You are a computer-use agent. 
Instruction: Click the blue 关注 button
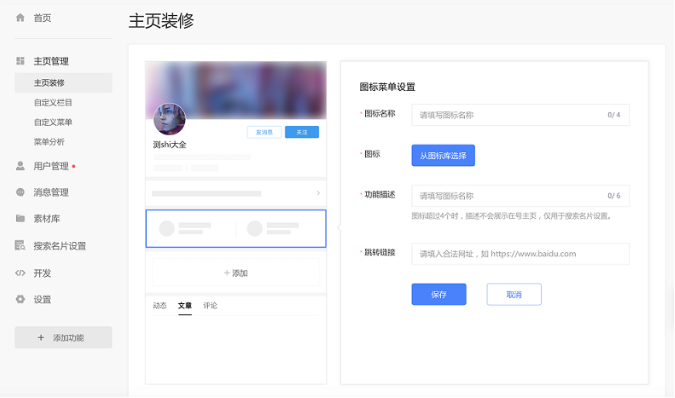click(302, 132)
